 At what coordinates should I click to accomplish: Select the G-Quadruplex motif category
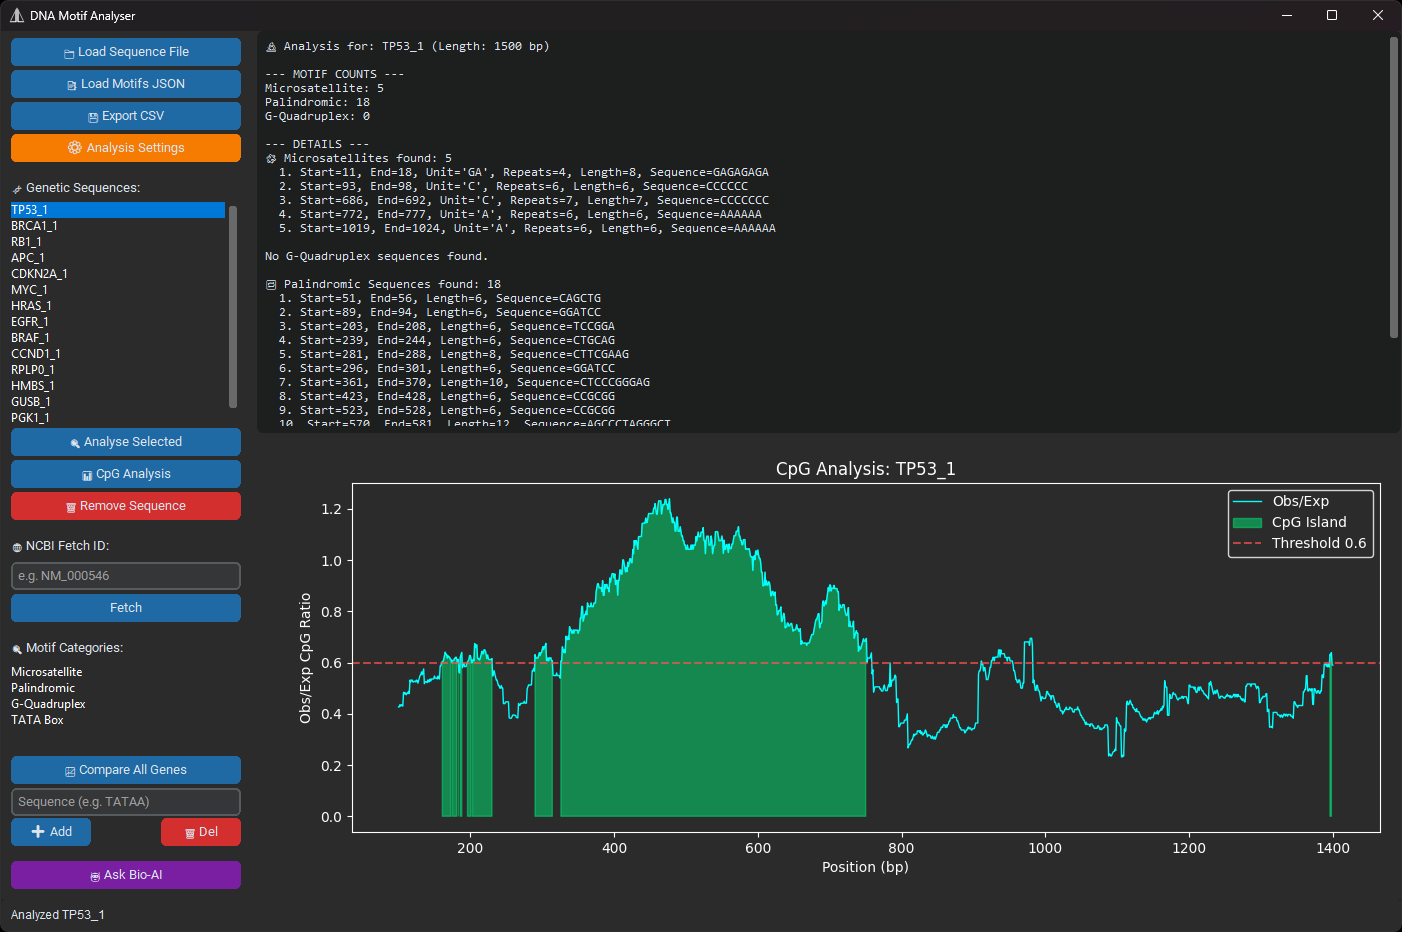pyautogui.click(x=49, y=704)
